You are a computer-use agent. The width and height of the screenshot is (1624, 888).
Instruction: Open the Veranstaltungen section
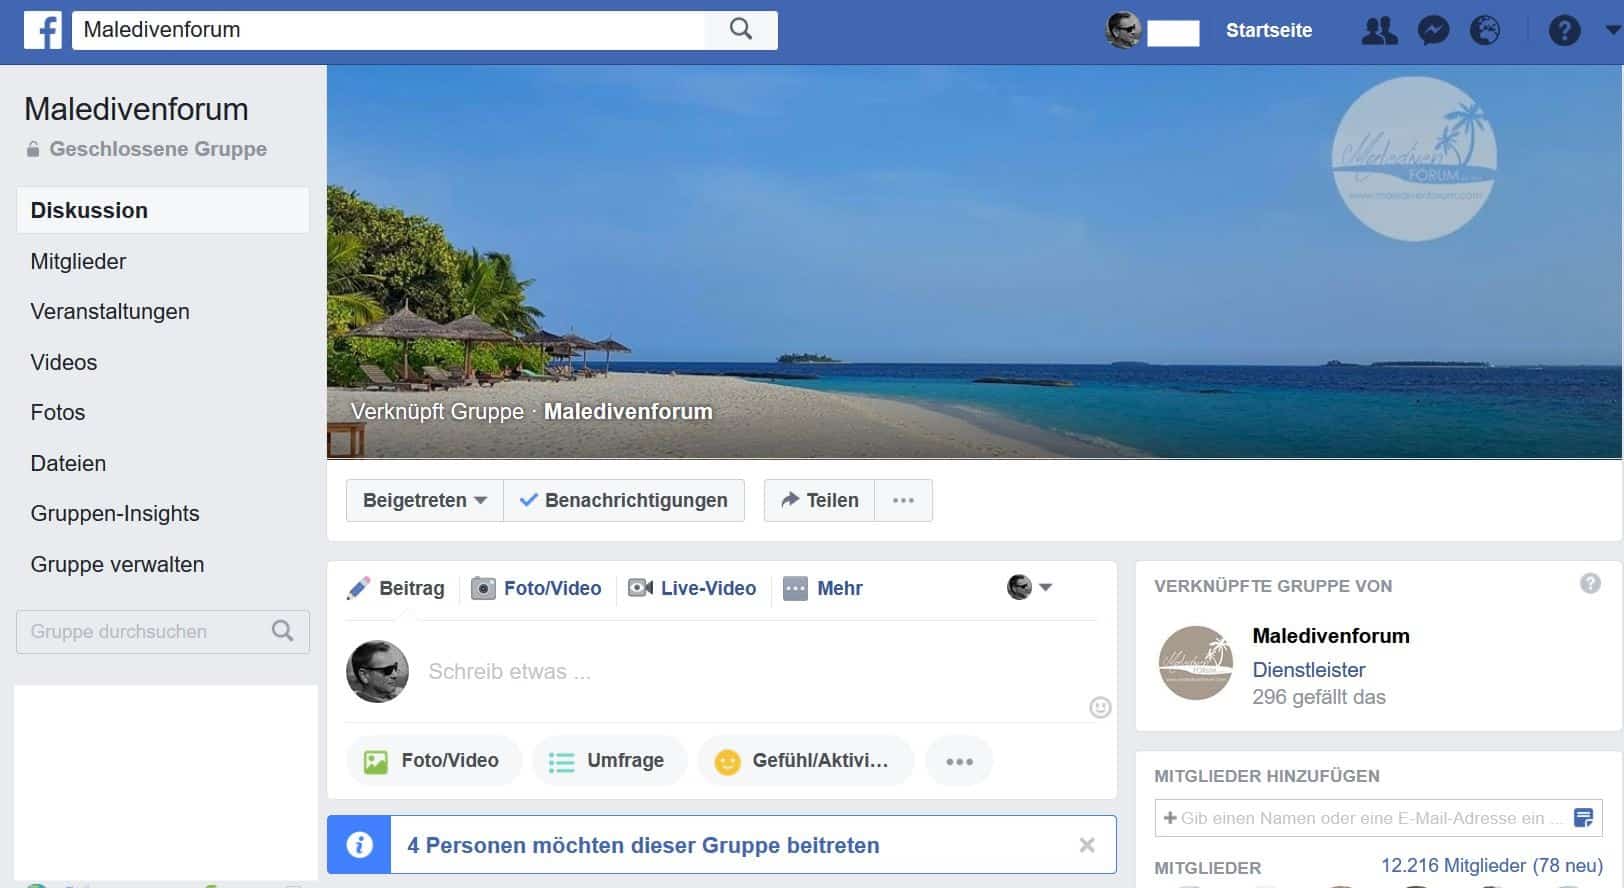point(110,311)
